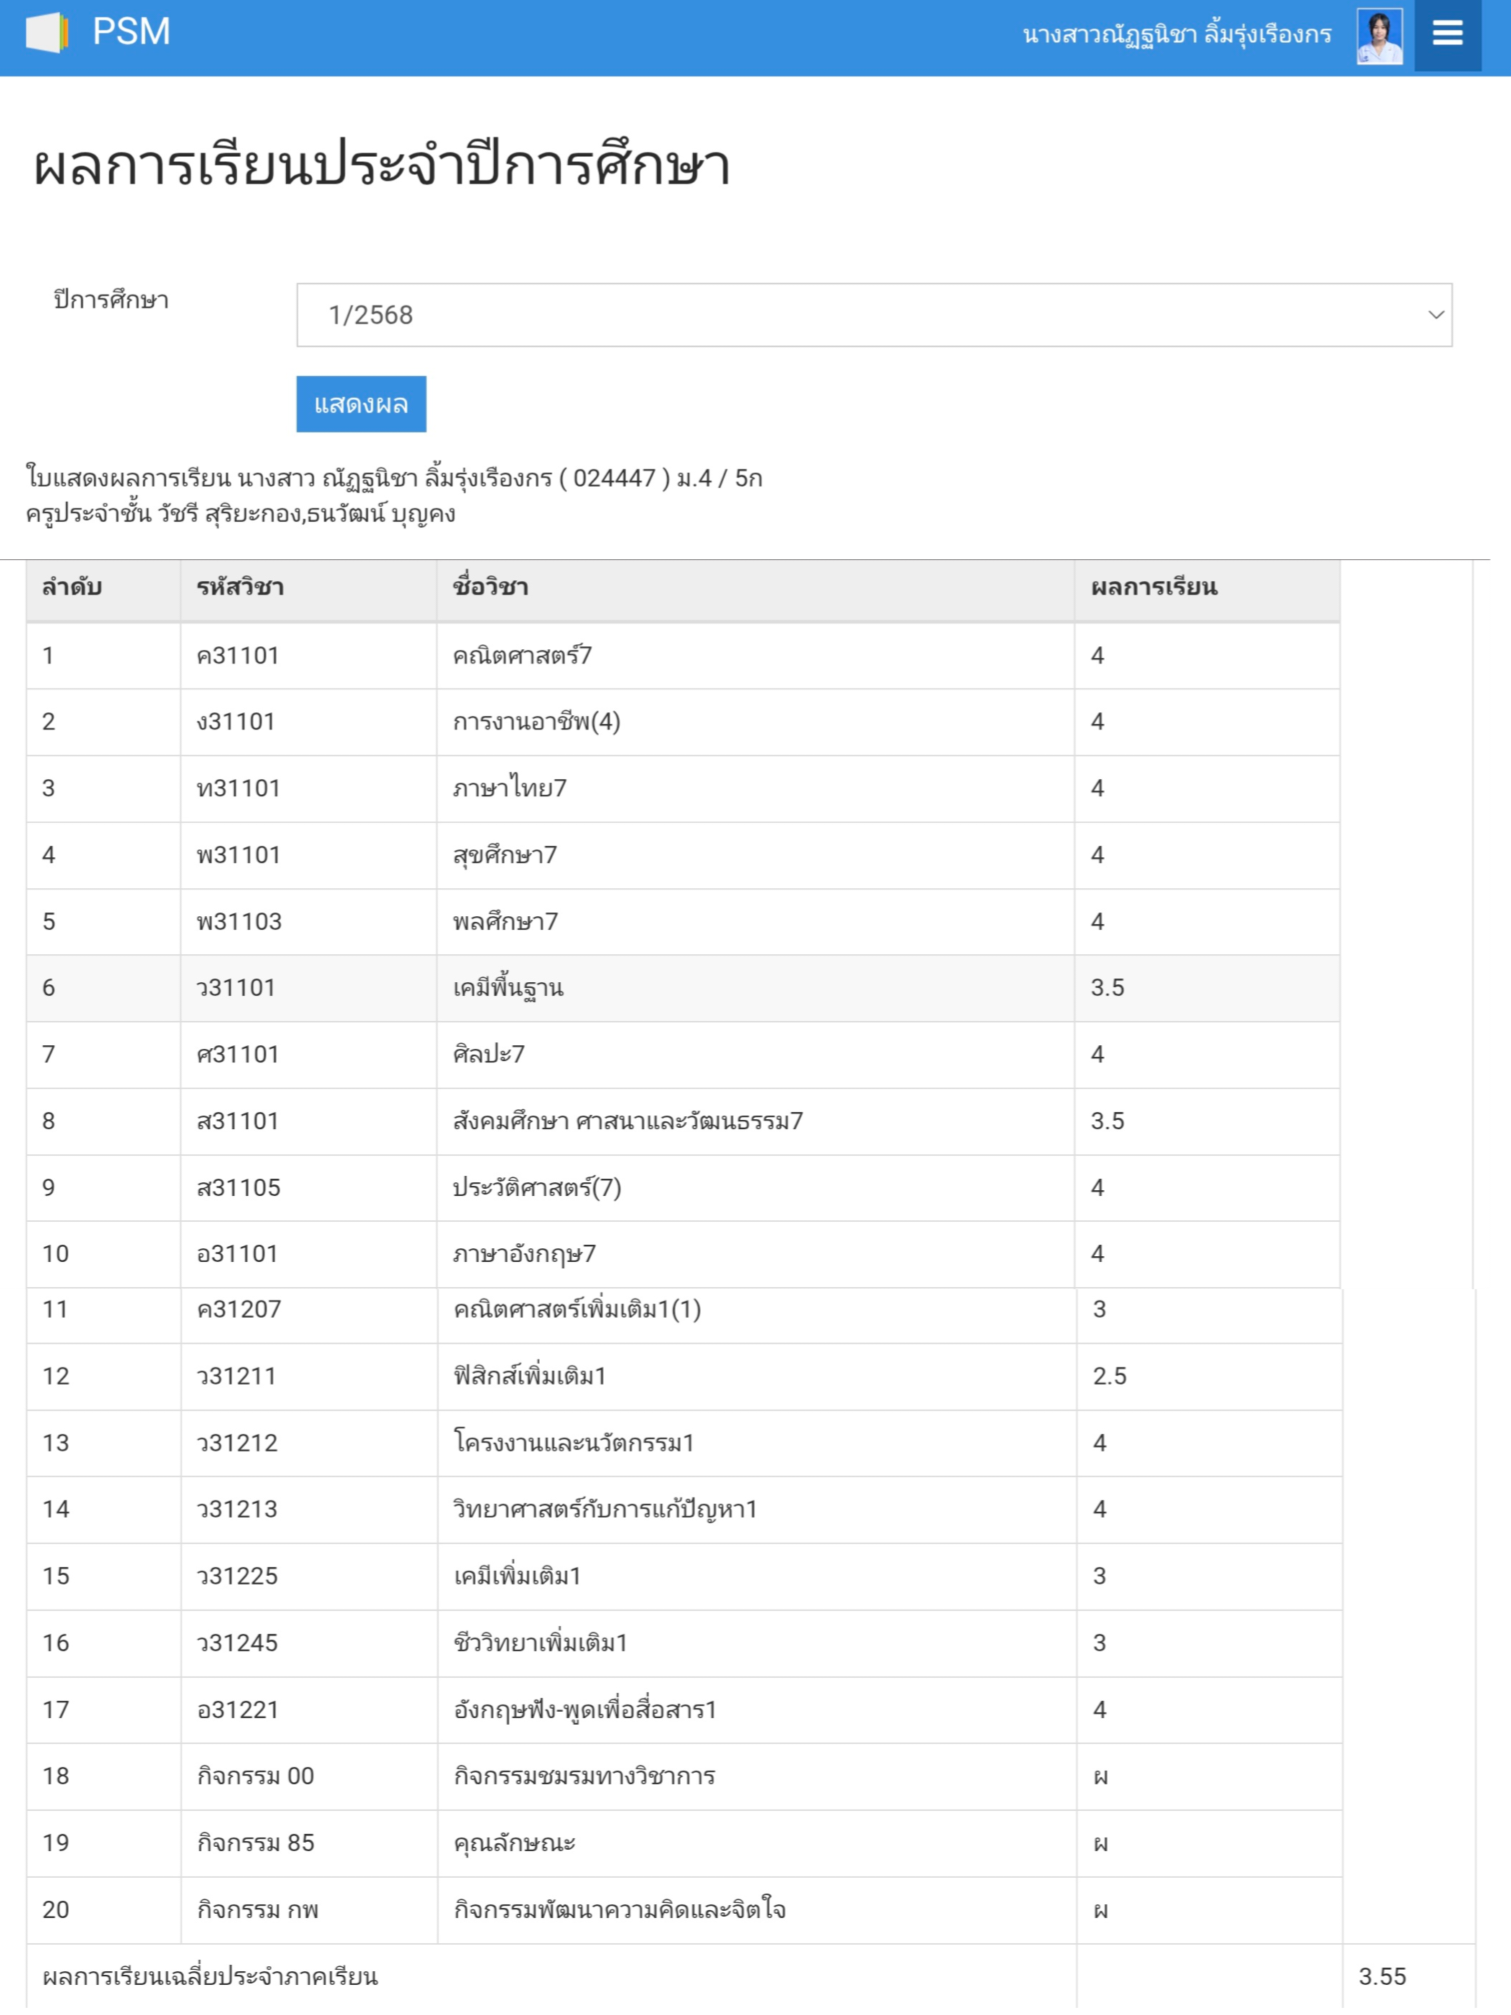Click the รหัสวิชา column header
Image resolution: width=1511 pixels, height=2015 pixels.
240,587
